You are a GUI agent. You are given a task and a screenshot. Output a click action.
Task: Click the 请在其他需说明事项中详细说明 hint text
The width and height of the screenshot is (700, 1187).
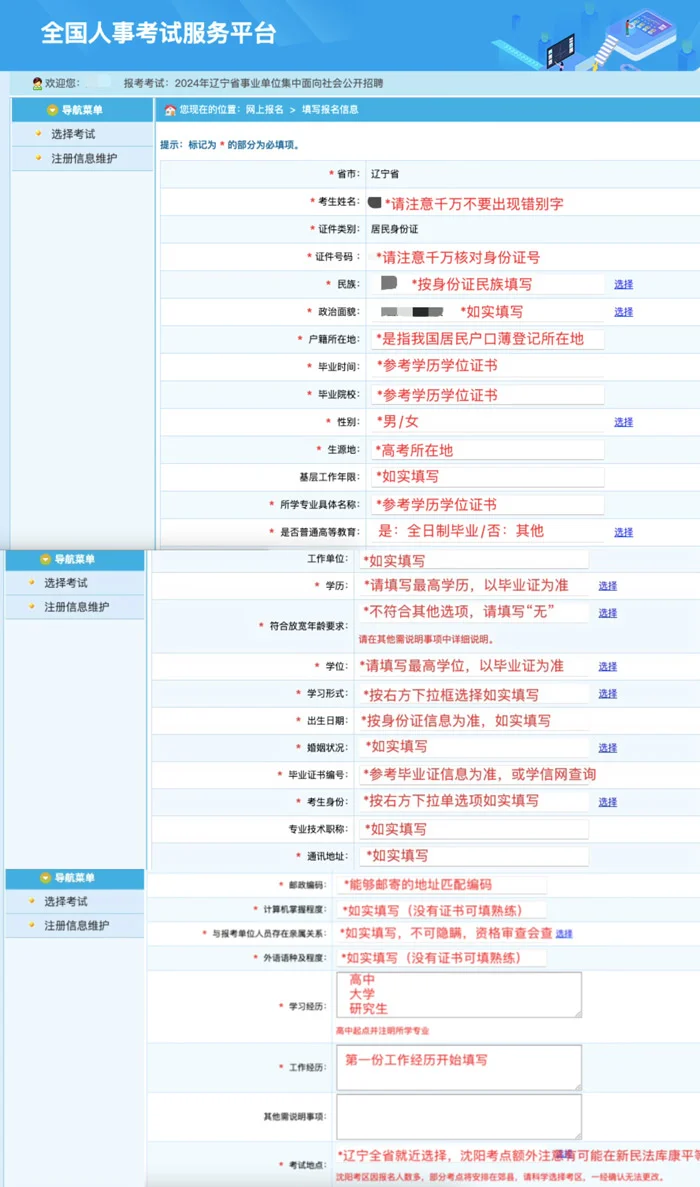tap(426, 640)
